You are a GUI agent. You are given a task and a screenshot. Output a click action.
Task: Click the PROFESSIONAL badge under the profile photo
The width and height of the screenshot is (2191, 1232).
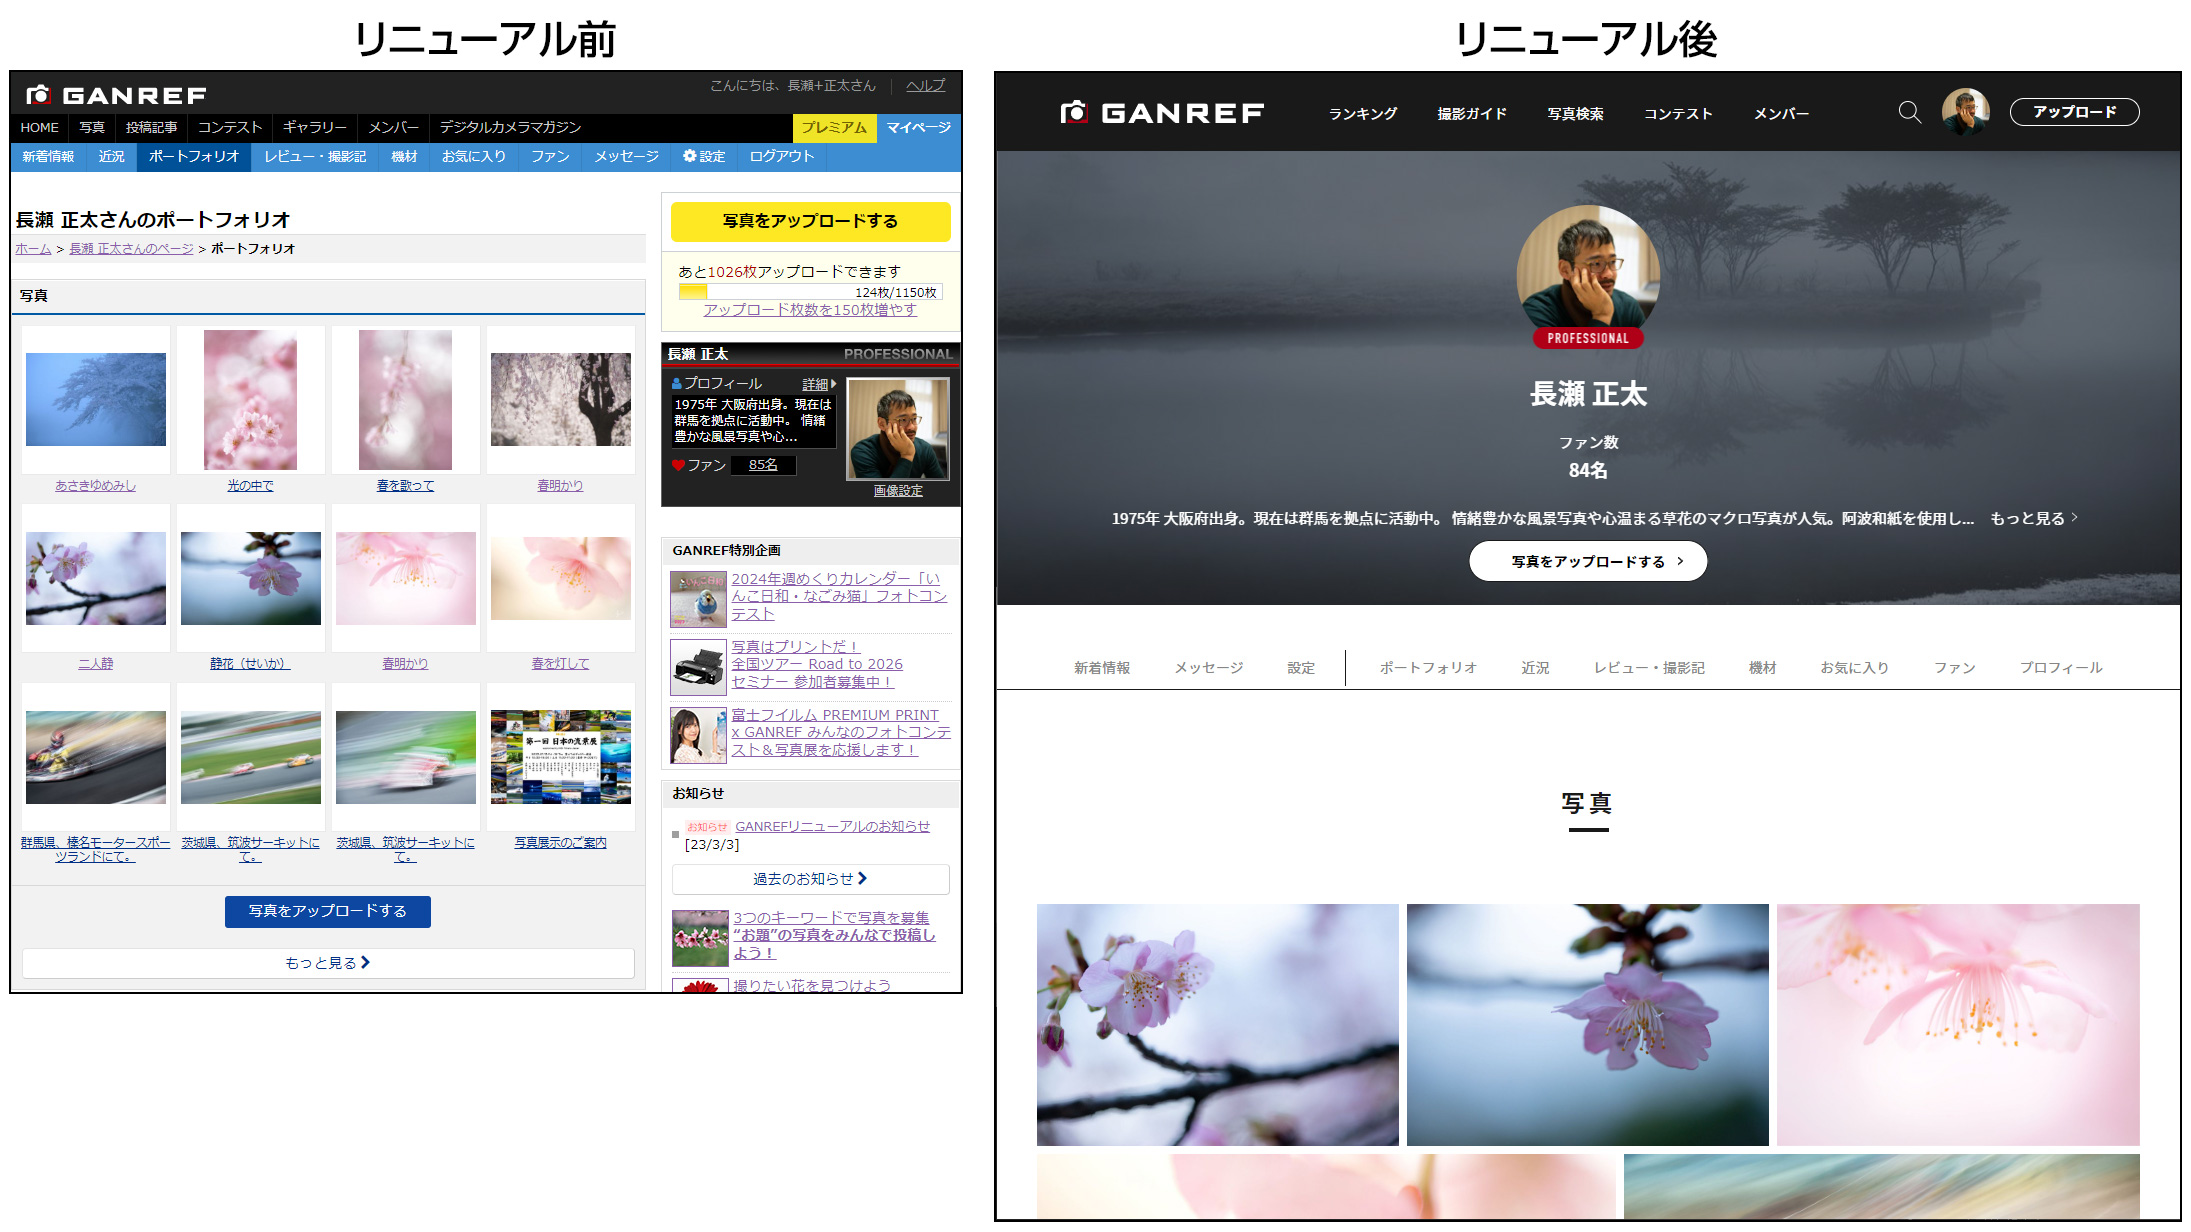1587,338
